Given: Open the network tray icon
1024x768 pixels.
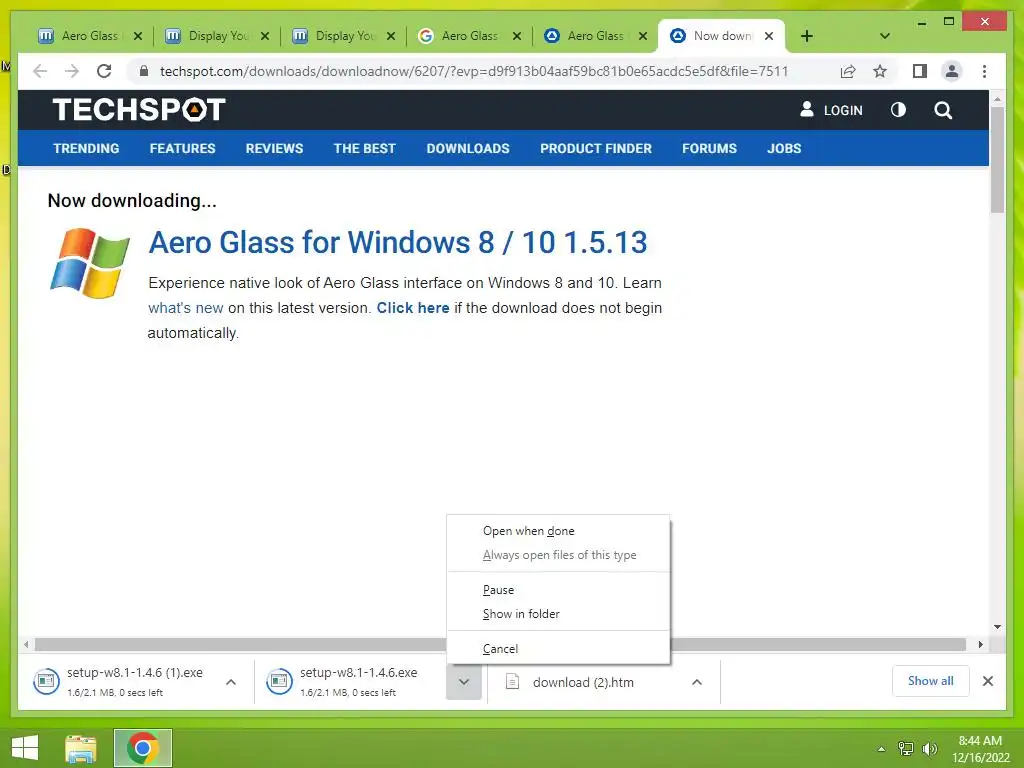Looking at the screenshot, I should pos(906,749).
